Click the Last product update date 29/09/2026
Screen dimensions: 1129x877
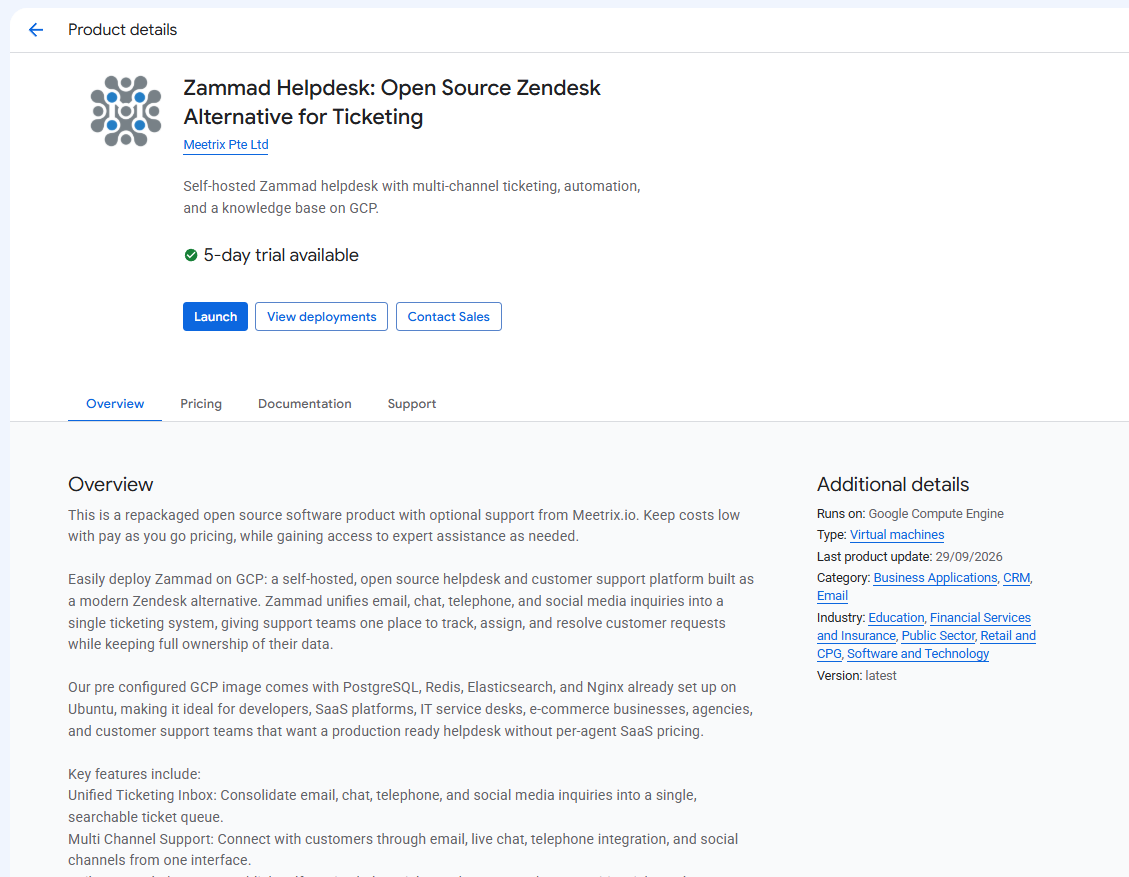click(969, 557)
